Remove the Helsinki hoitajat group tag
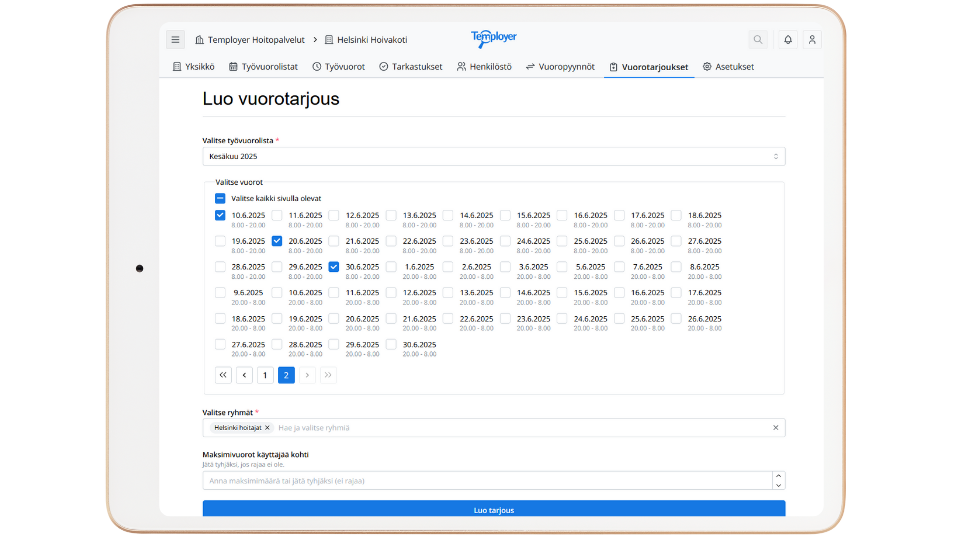Image resolution: width=960 pixels, height=540 pixels. coord(268,428)
